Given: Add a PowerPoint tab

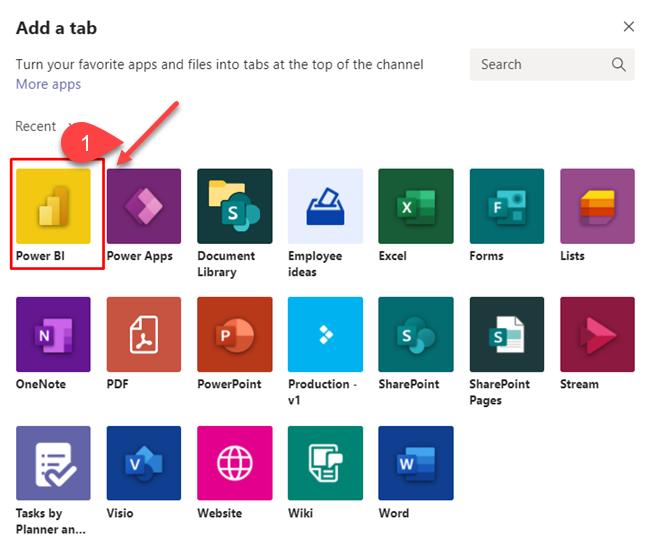Looking at the screenshot, I should tap(235, 334).
